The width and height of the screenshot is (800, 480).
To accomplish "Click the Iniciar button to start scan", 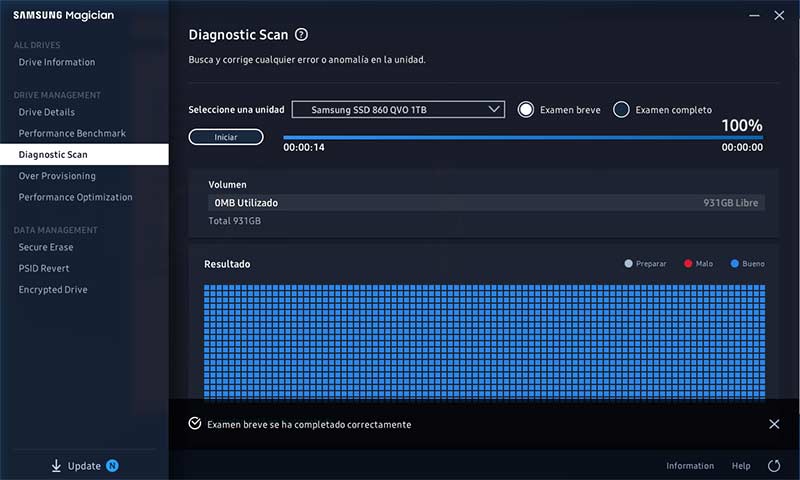I will point(226,137).
